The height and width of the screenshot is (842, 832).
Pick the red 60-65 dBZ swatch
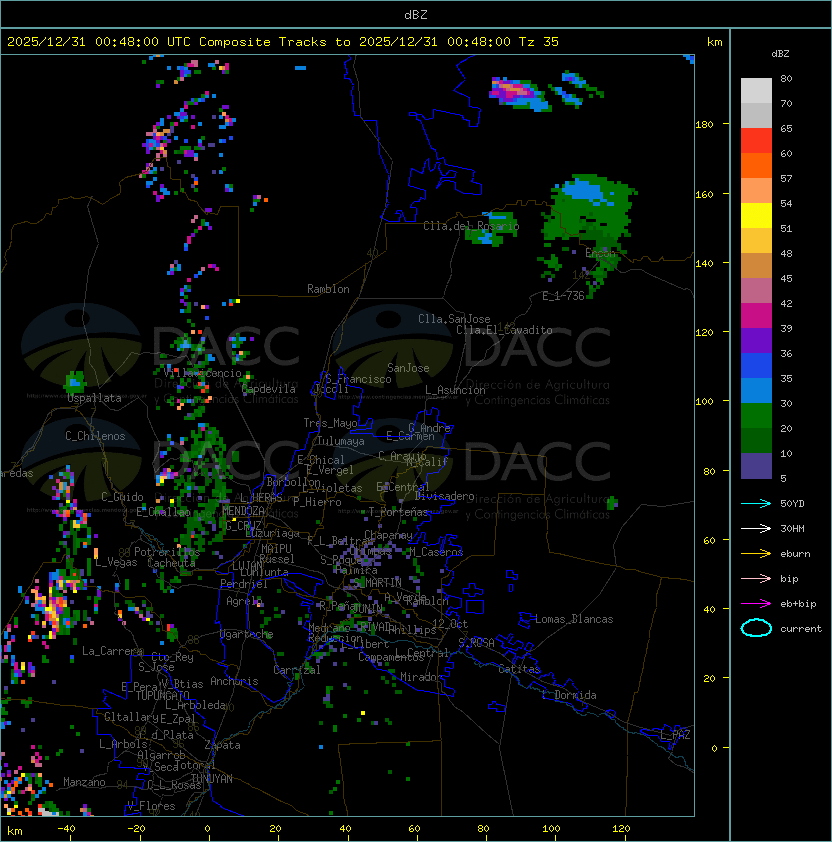coord(756,141)
